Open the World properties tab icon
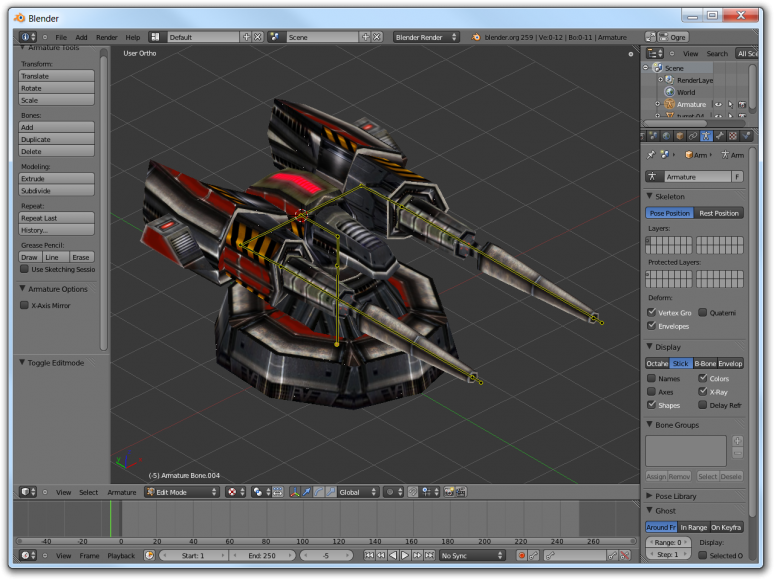Viewport: 774px width, 580px height. point(667,136)
